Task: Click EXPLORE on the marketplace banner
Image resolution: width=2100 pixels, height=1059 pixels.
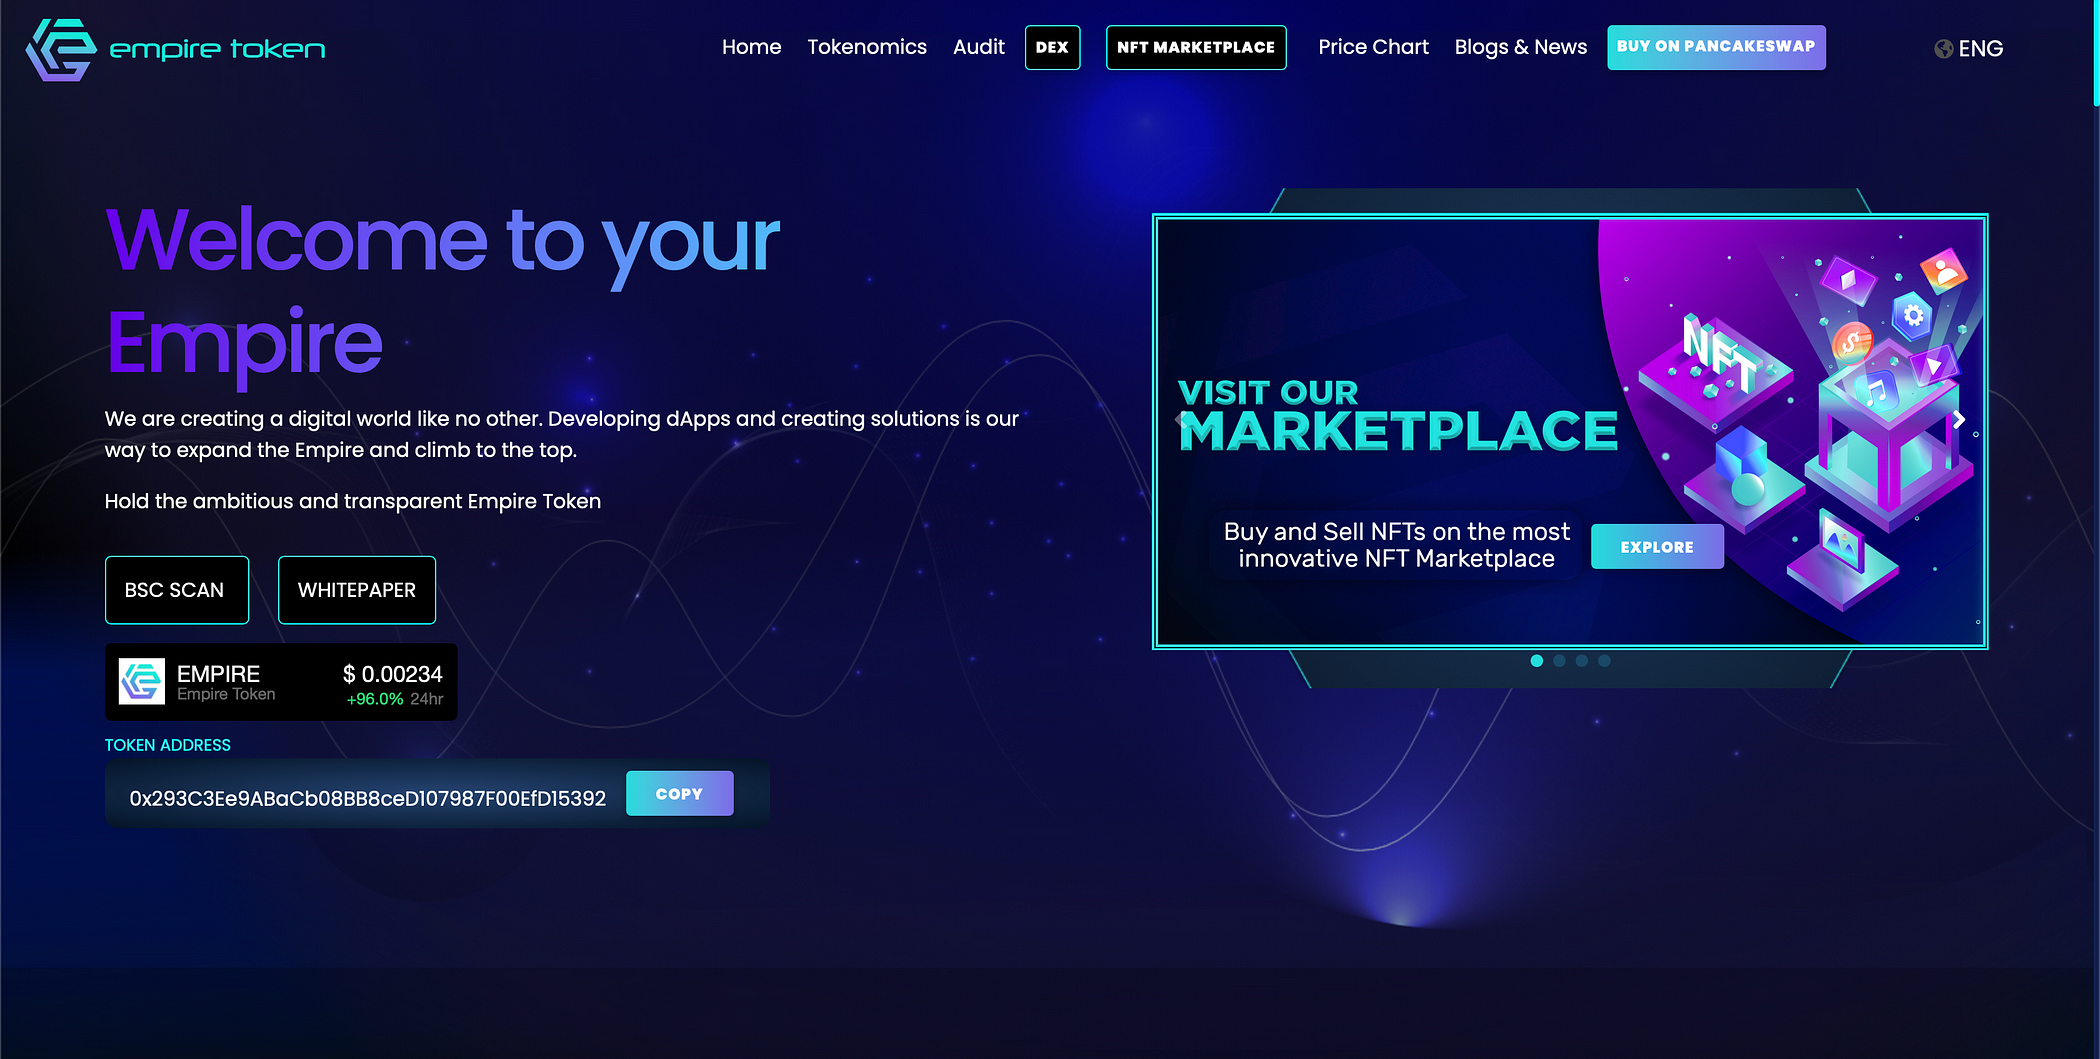Action: [x=1657, y=547]
